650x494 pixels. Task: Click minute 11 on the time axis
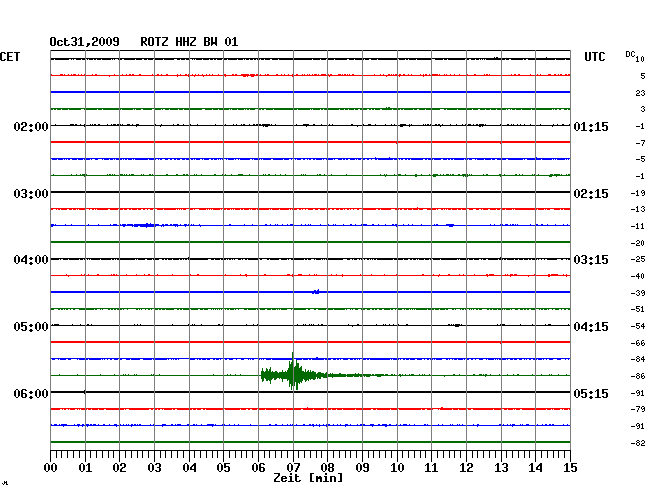(x=431, y=468)
